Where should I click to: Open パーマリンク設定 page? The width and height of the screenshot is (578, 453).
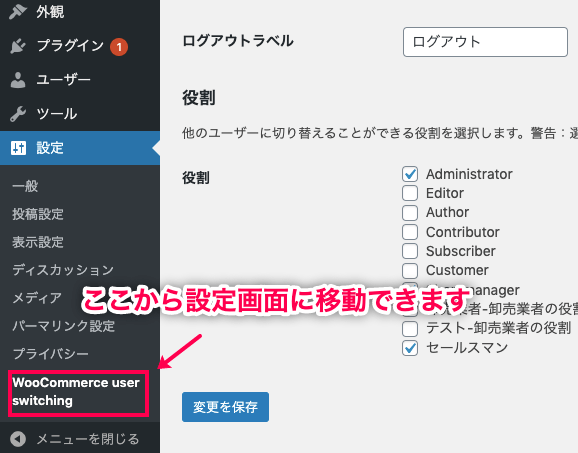[63, 326]
